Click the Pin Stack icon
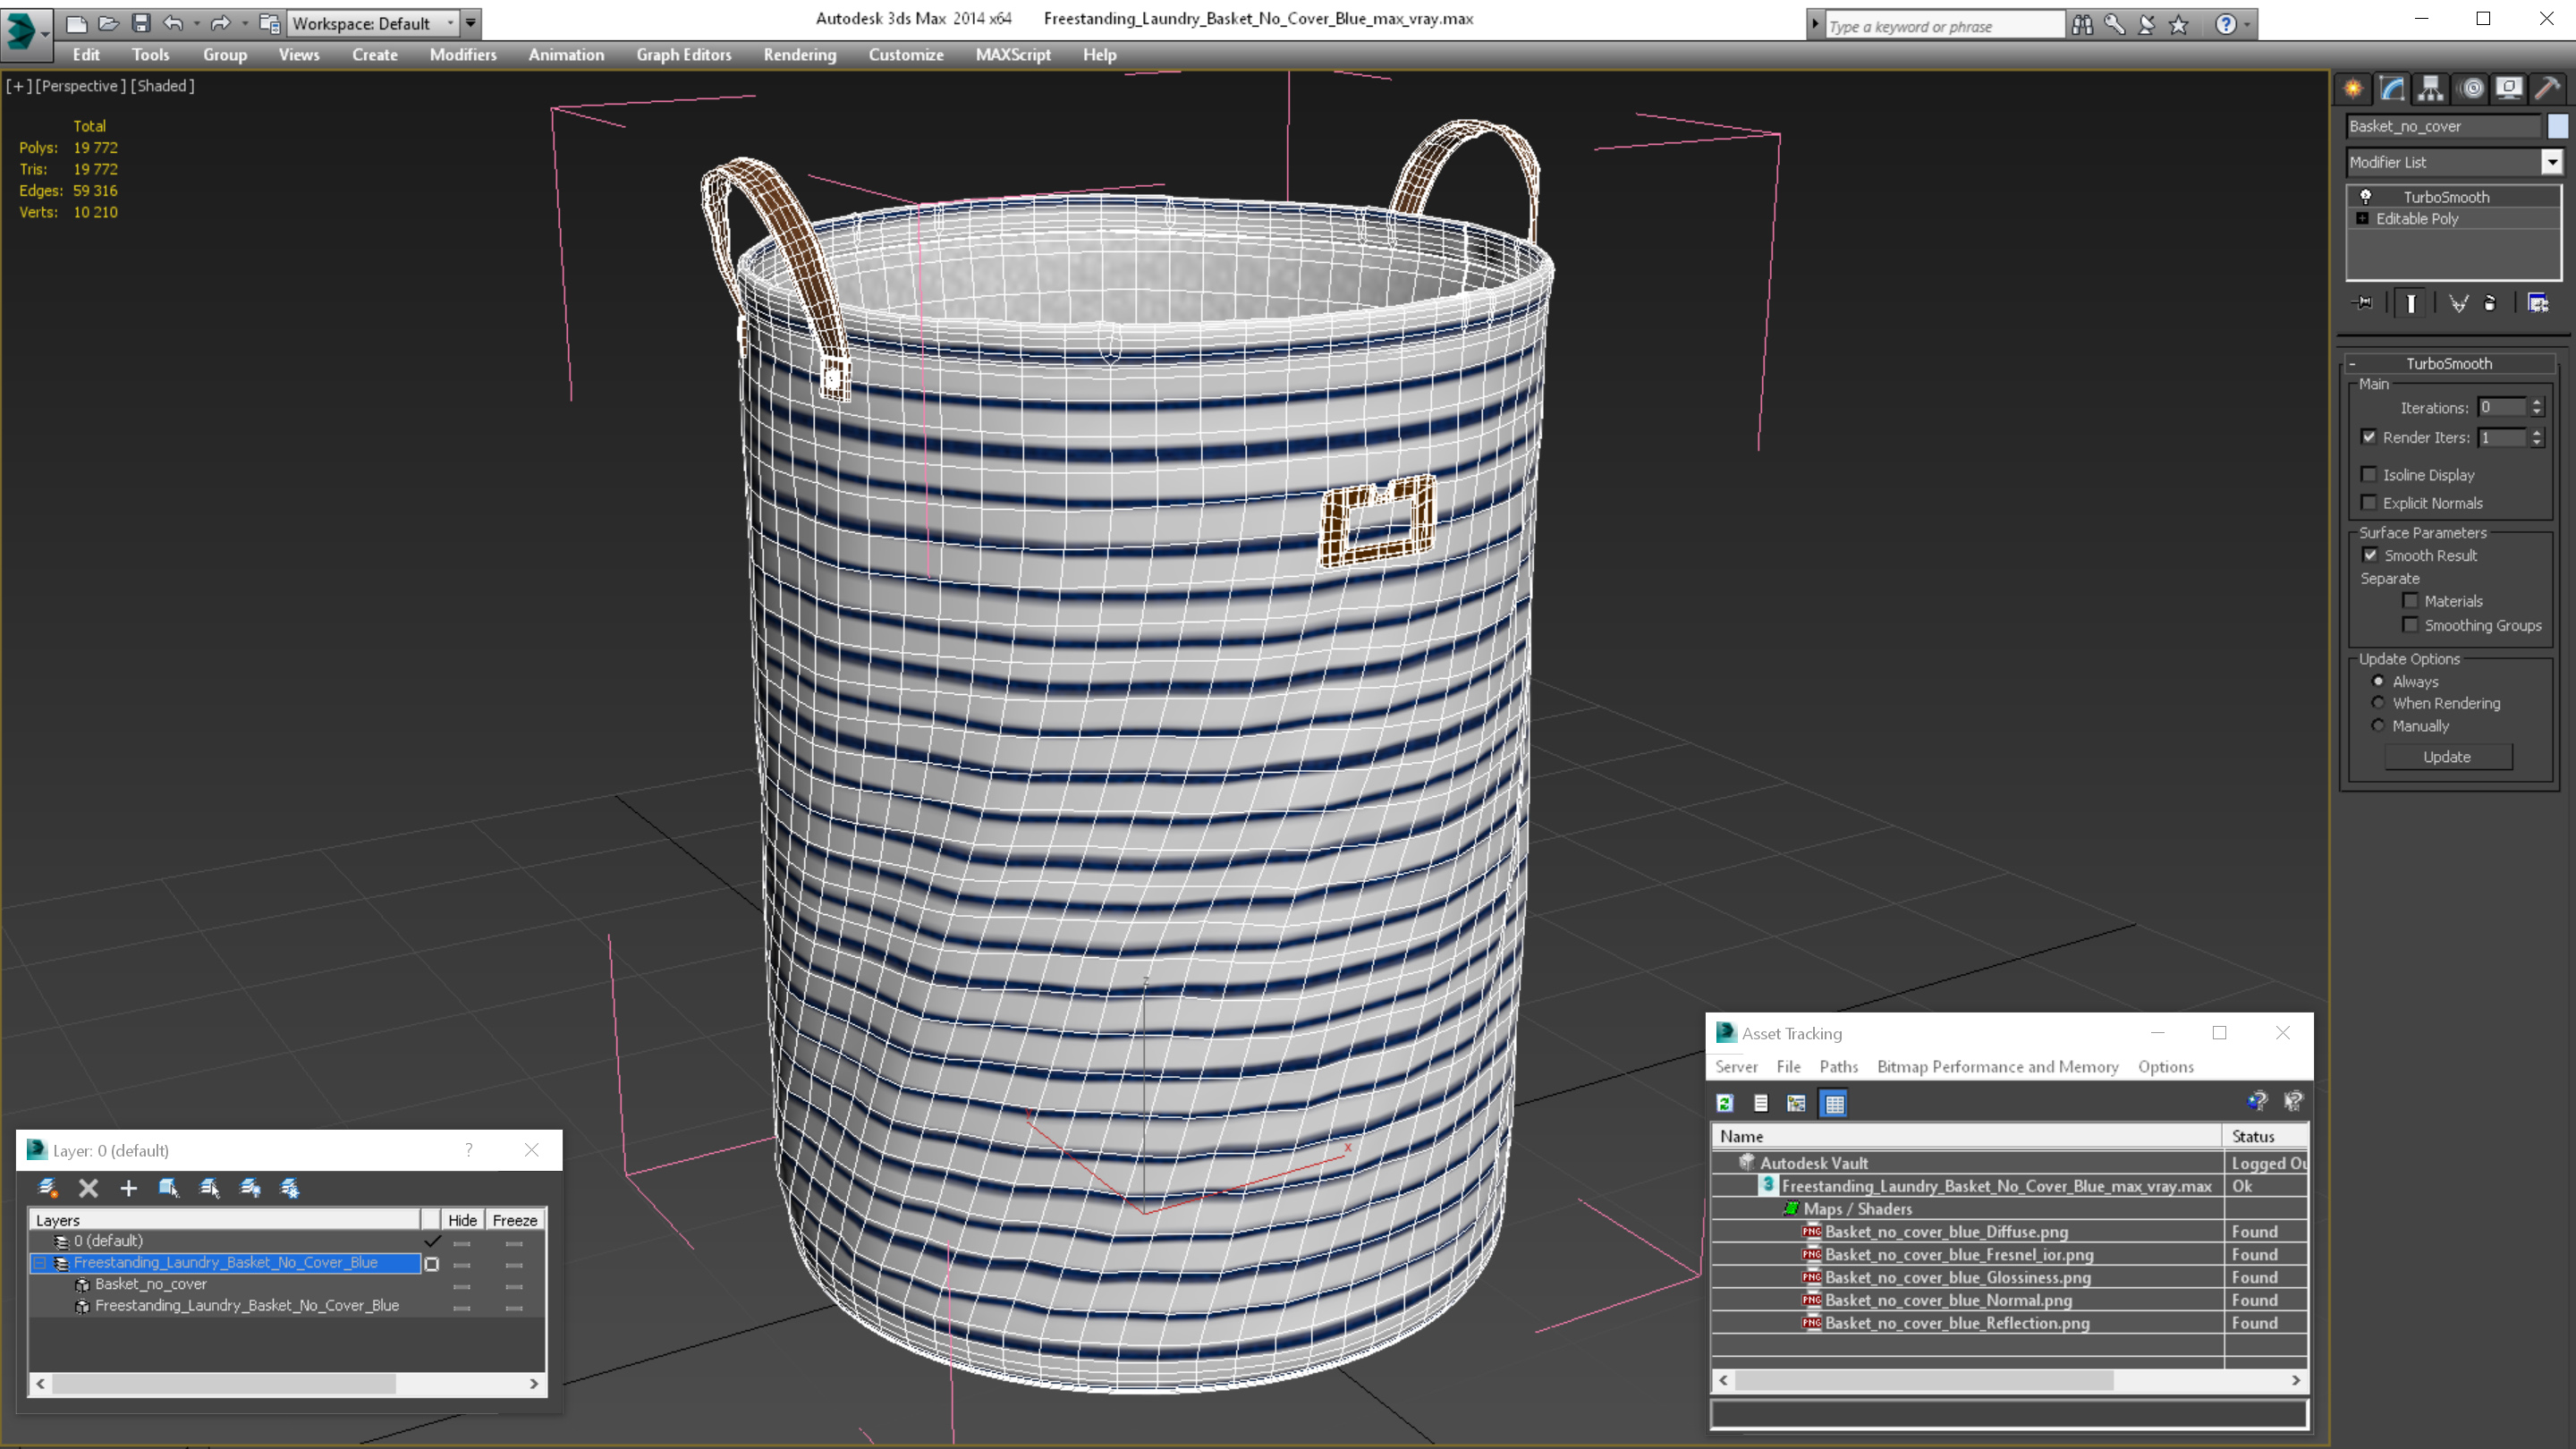2576x1449 pixels. (x=2363, y=303)
